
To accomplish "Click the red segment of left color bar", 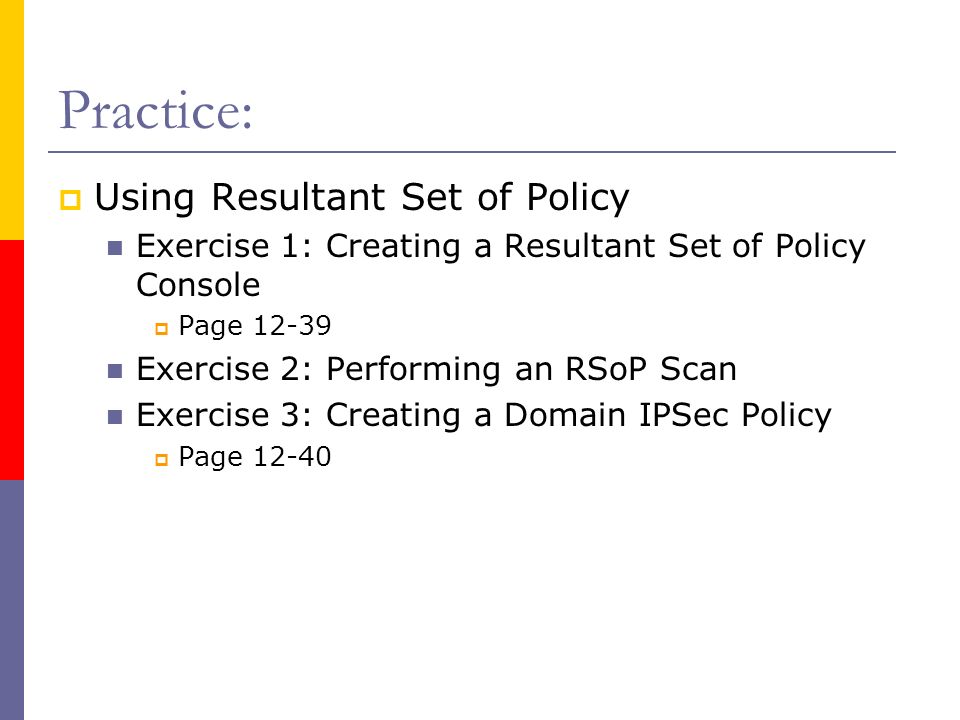I will 12,360.
